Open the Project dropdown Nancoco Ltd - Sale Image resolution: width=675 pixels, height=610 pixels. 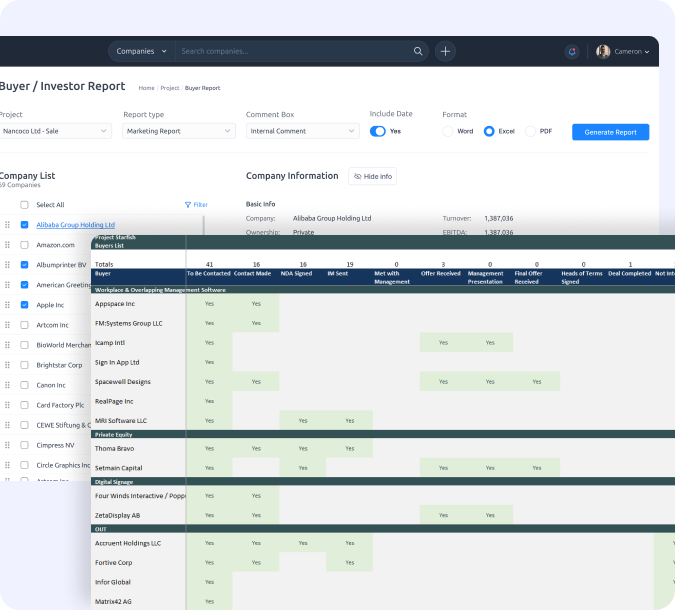54,131
